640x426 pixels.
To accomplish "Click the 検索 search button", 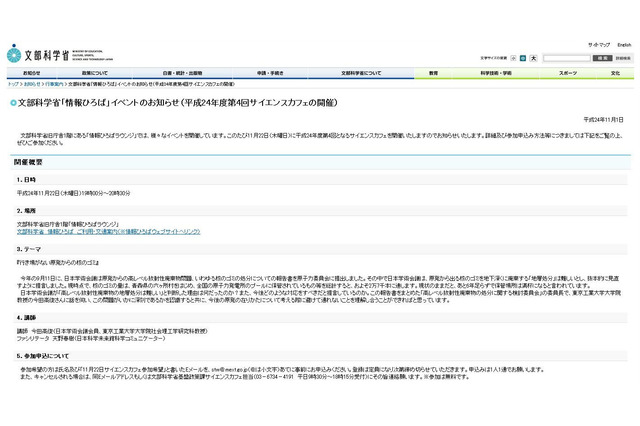I will 602,58.
